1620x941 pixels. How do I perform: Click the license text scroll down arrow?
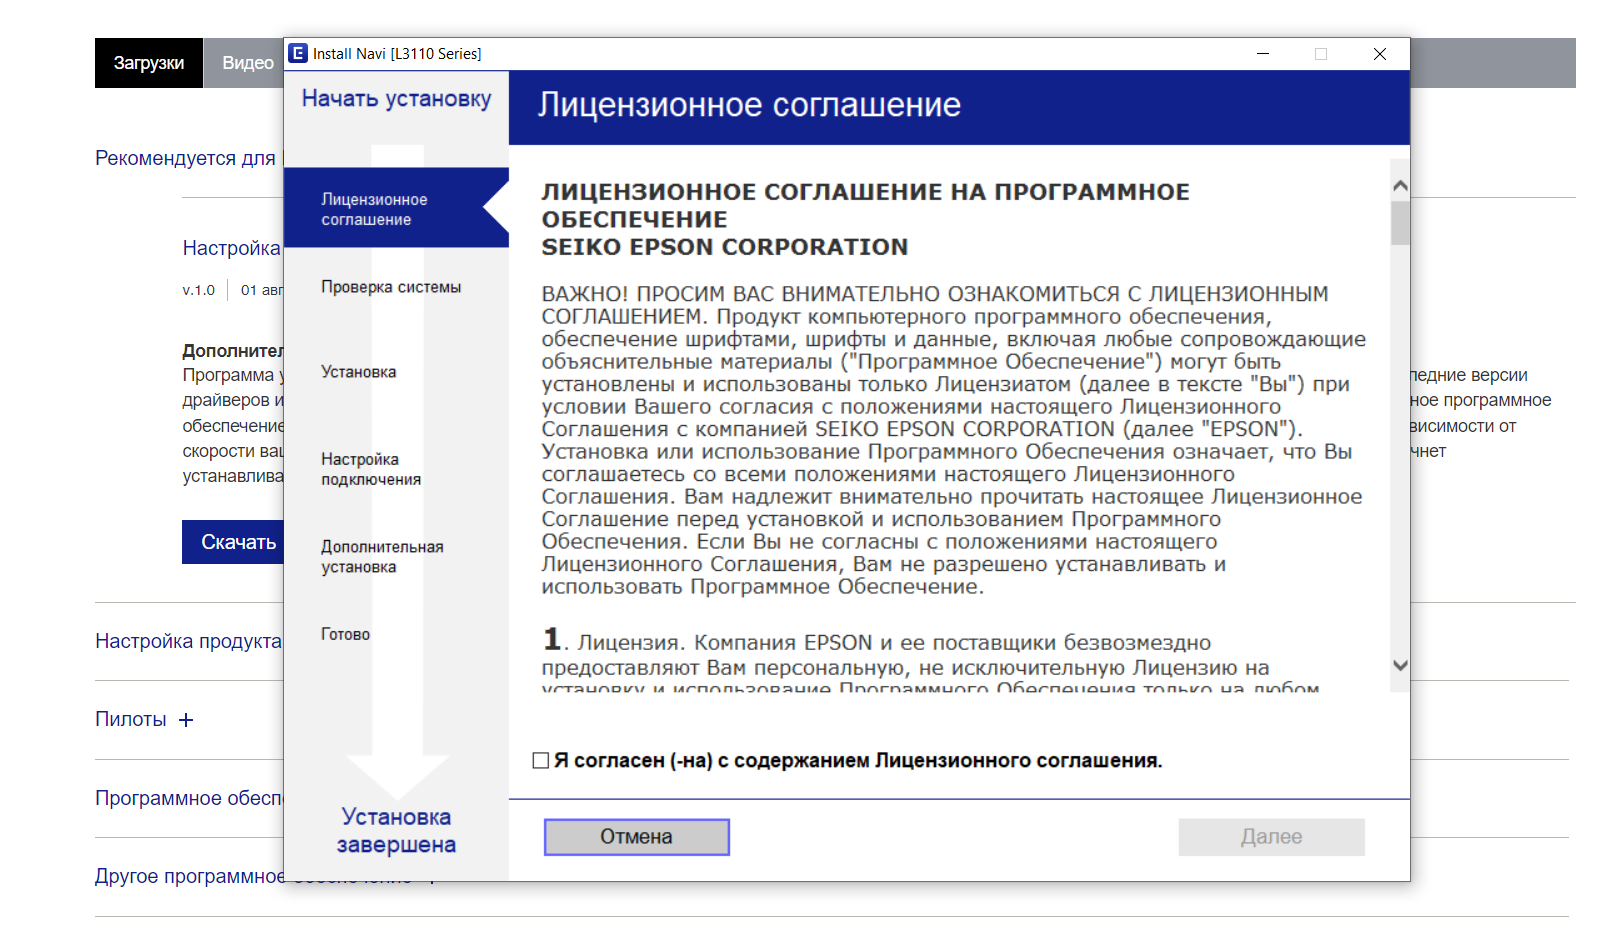point(1400,665)
